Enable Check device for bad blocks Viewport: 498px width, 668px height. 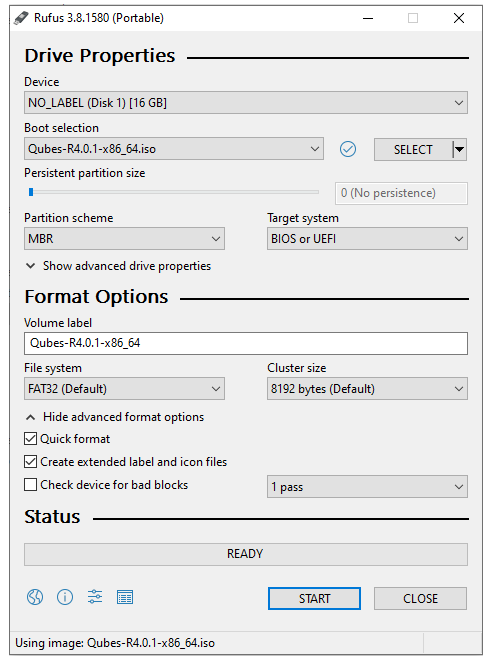[x=30, y=484]
